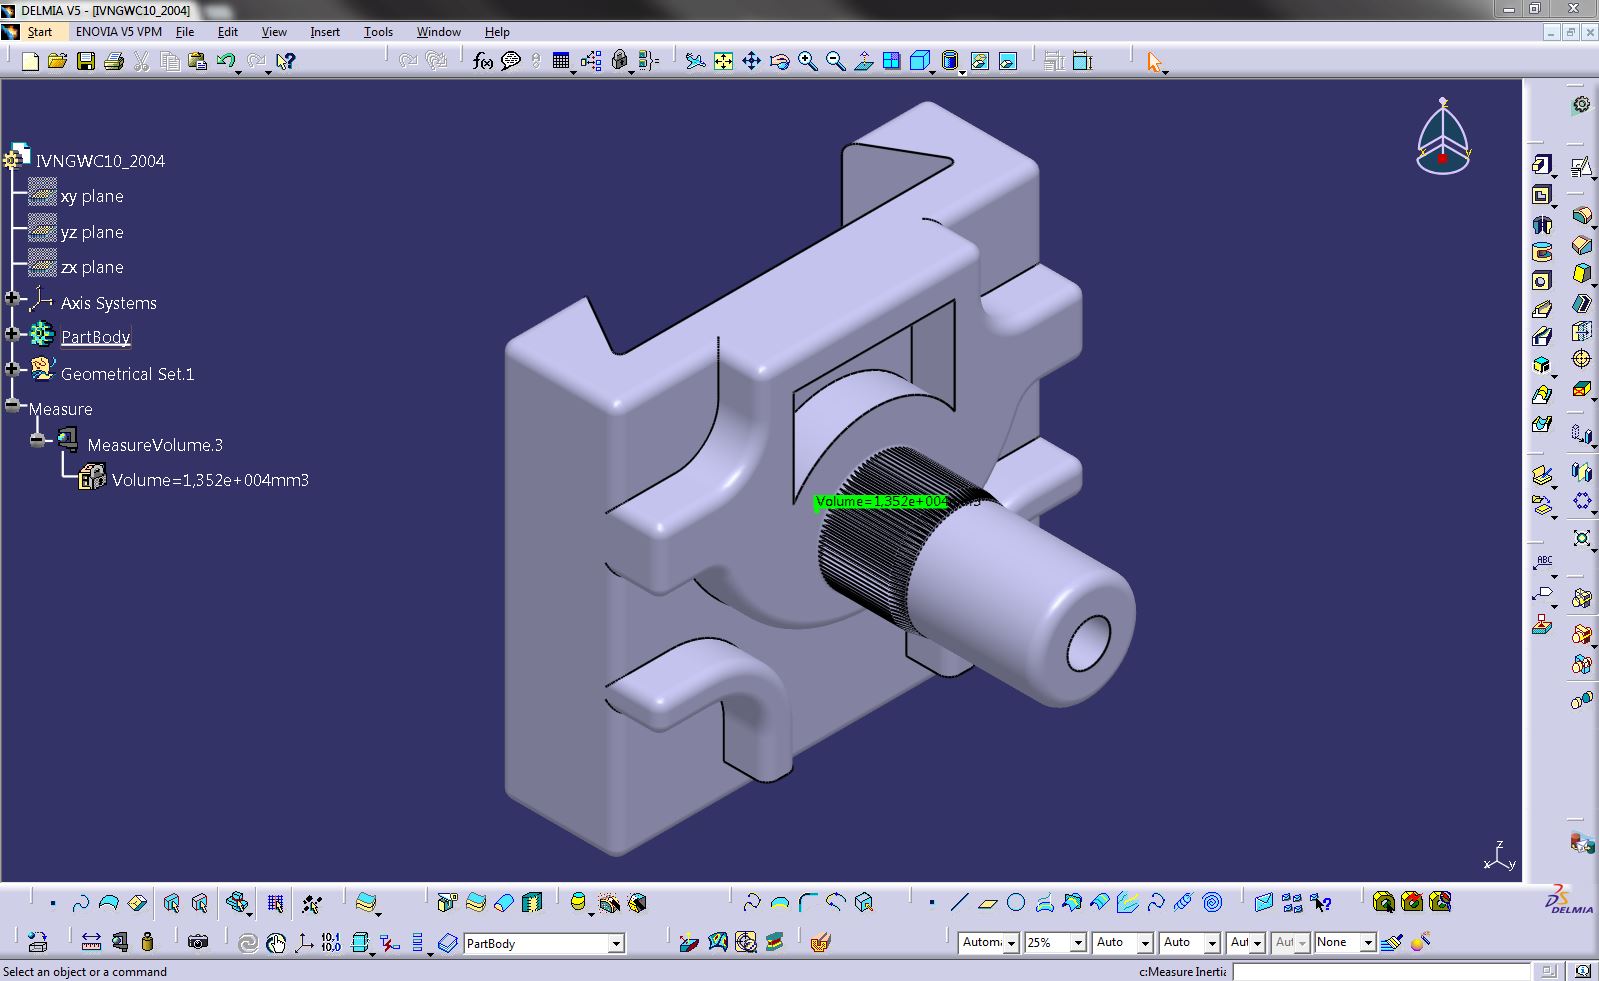Click the Spiral tool icon

[x=1212, y=903]
